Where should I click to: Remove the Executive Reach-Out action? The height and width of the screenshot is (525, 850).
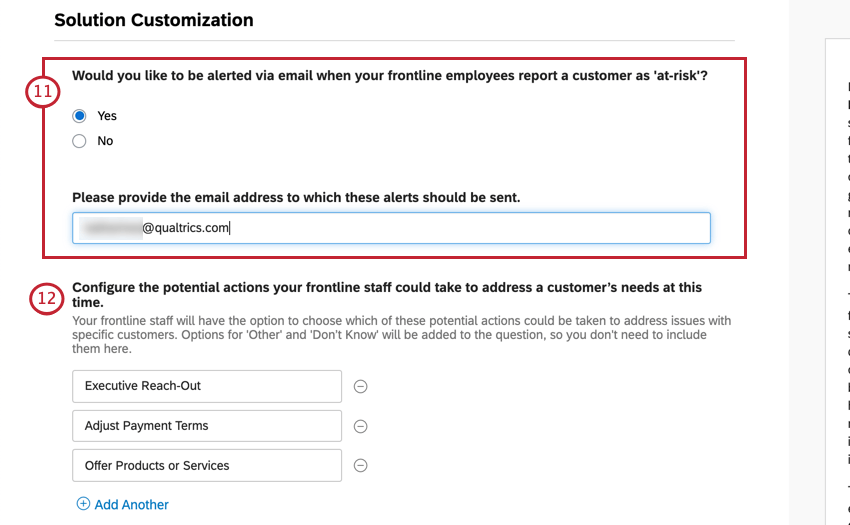pos(361,386)
